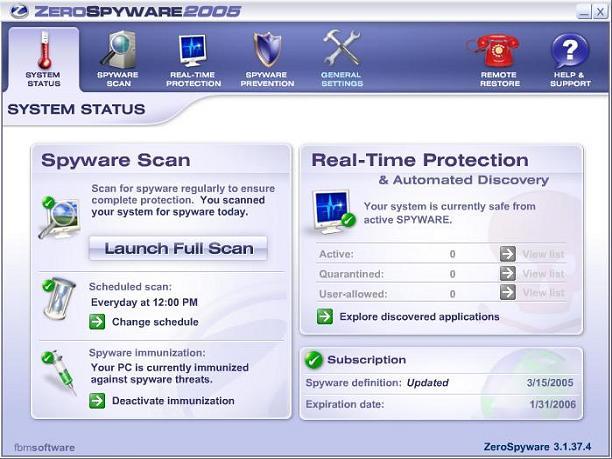Click the Subscription green checkmark icon

314,360
